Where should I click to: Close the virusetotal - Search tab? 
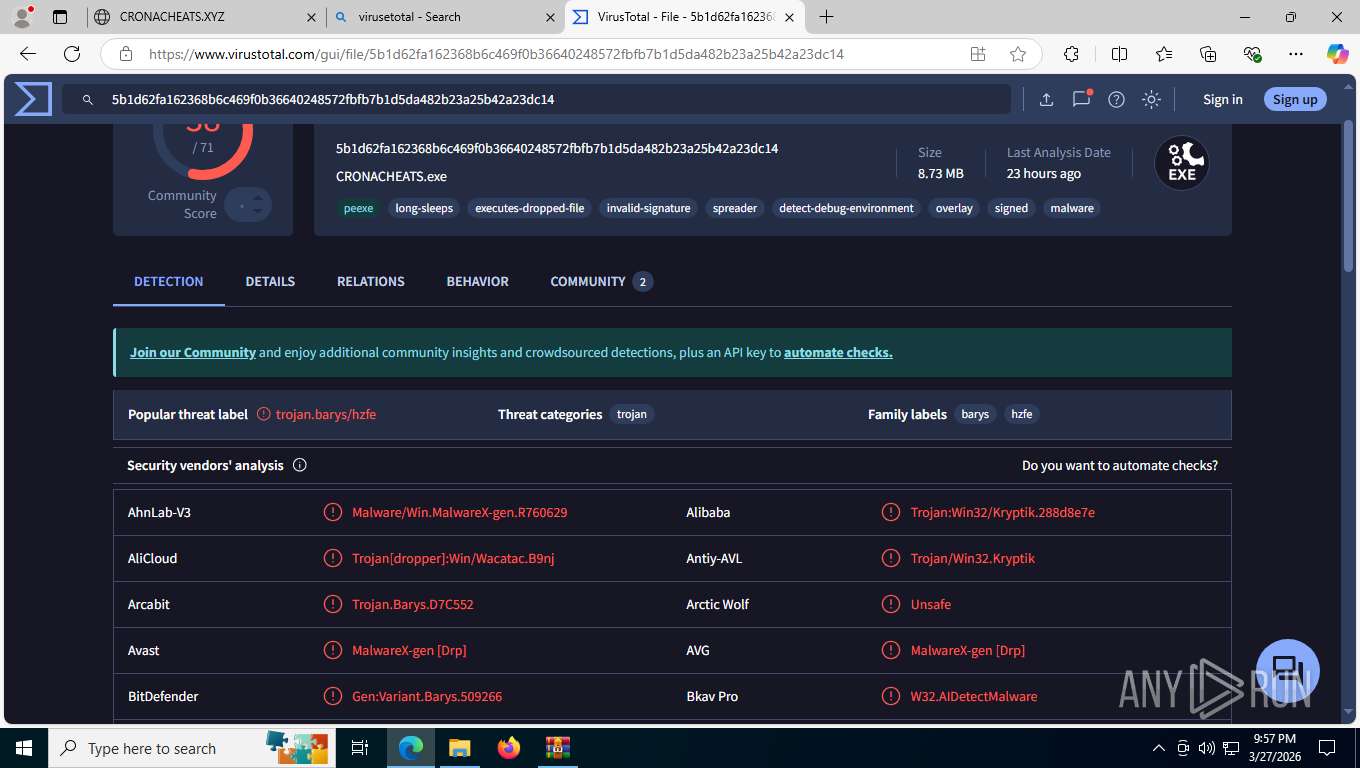549,17
